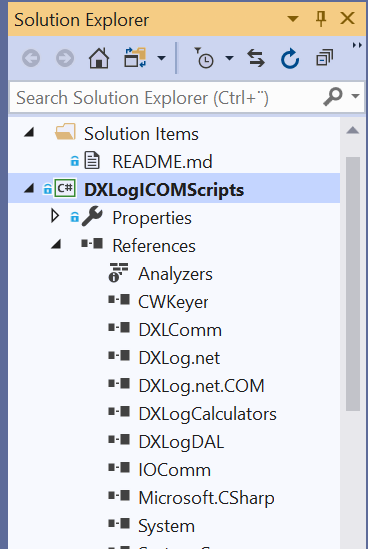
Task: Select the README.md file
Action: click(x=162, y=162)
